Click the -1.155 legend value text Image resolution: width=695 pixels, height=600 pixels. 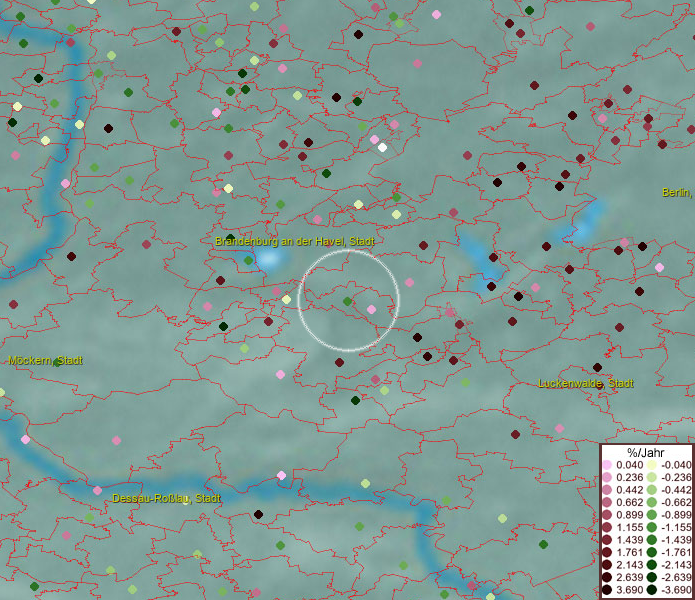pos(676,527)
